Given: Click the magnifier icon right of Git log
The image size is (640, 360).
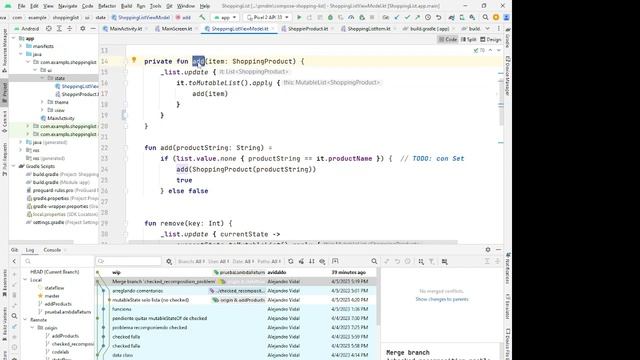Looking at the screenshot, I should coord(374,261).
